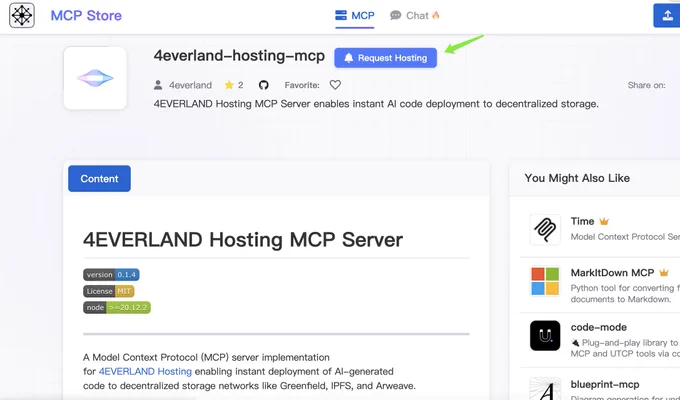Toggle the Favorite heart icon

point(335,85)
